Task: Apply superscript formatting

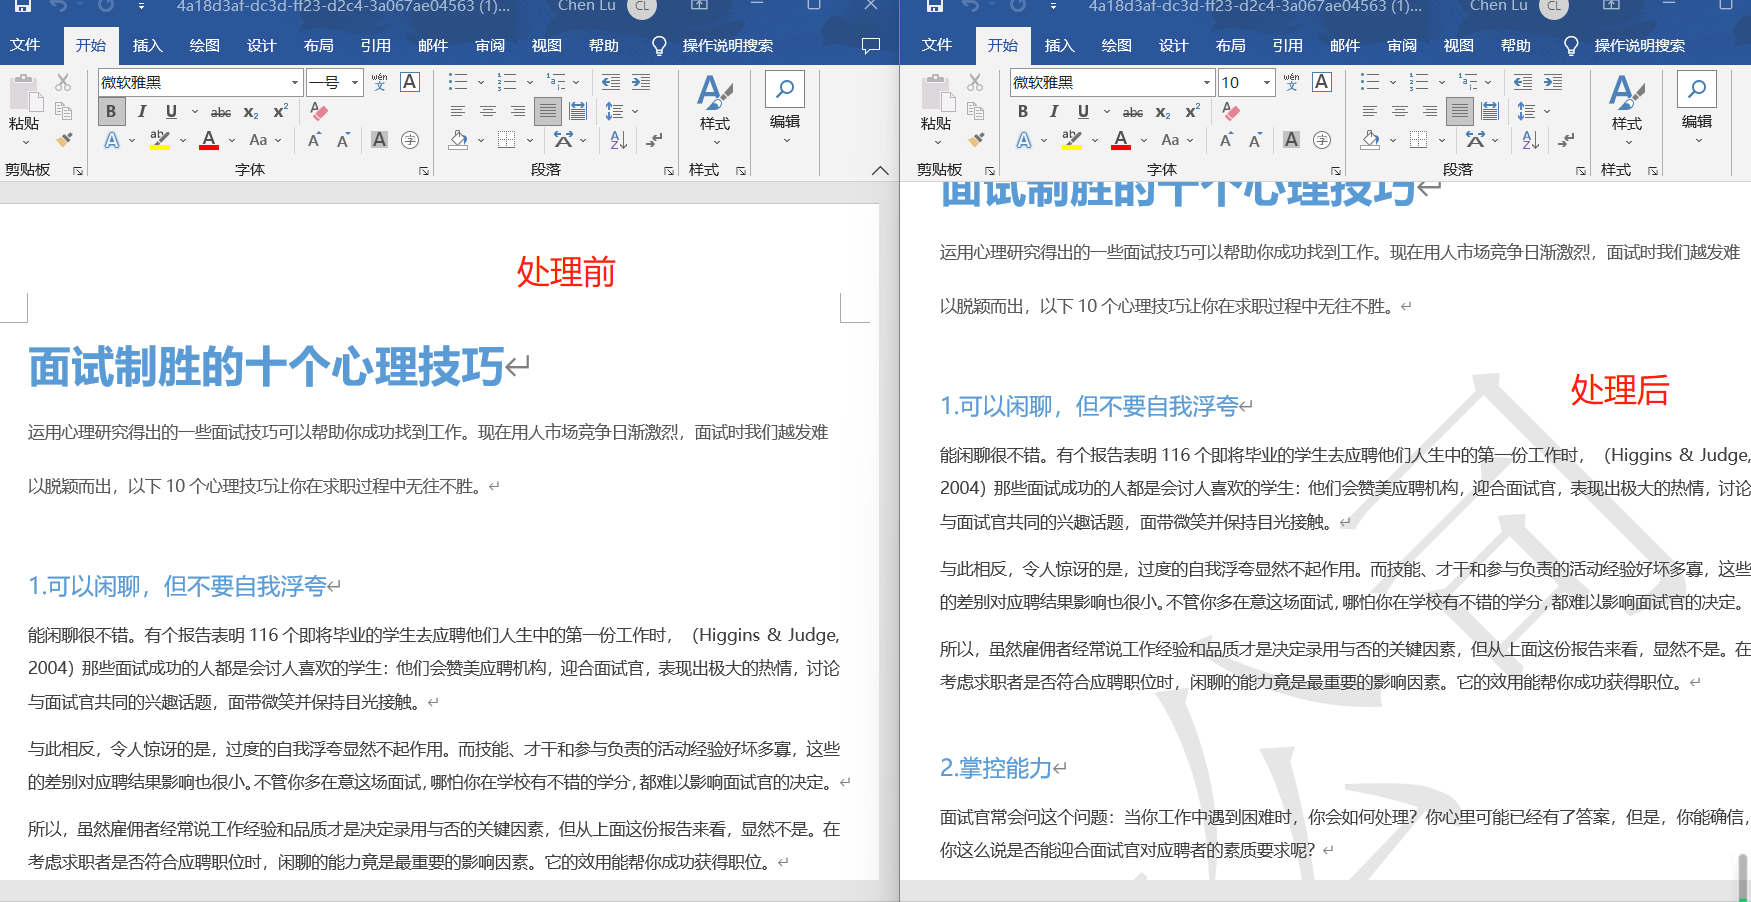Action: click(x=278, y=112)
